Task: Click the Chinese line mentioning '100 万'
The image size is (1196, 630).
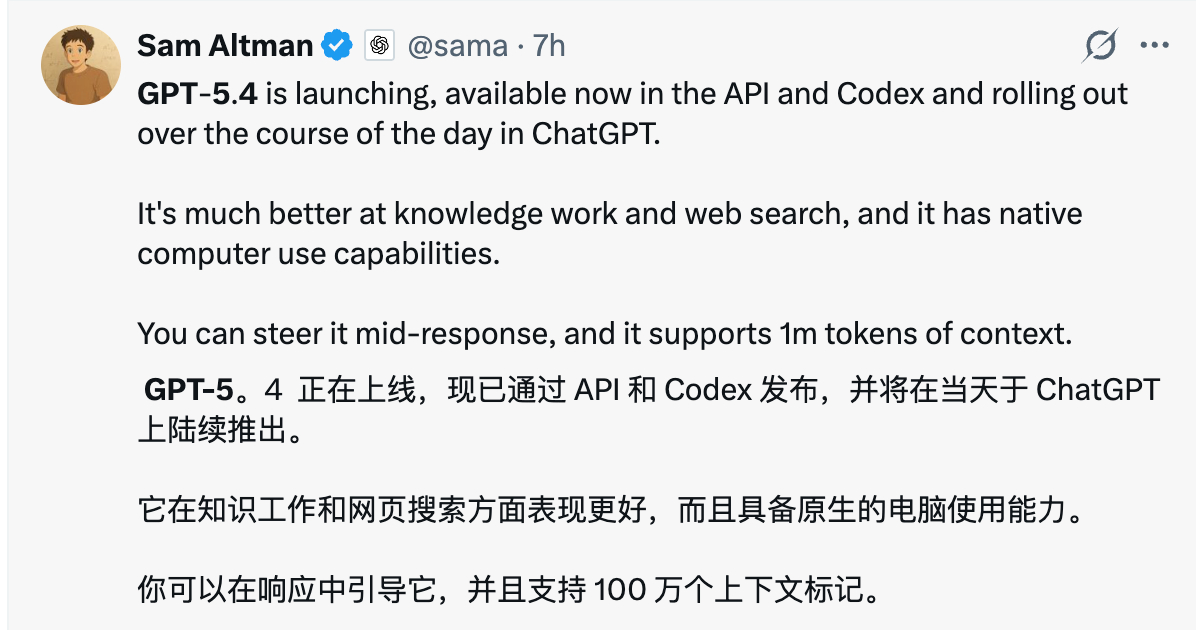Action: (511, 590)
